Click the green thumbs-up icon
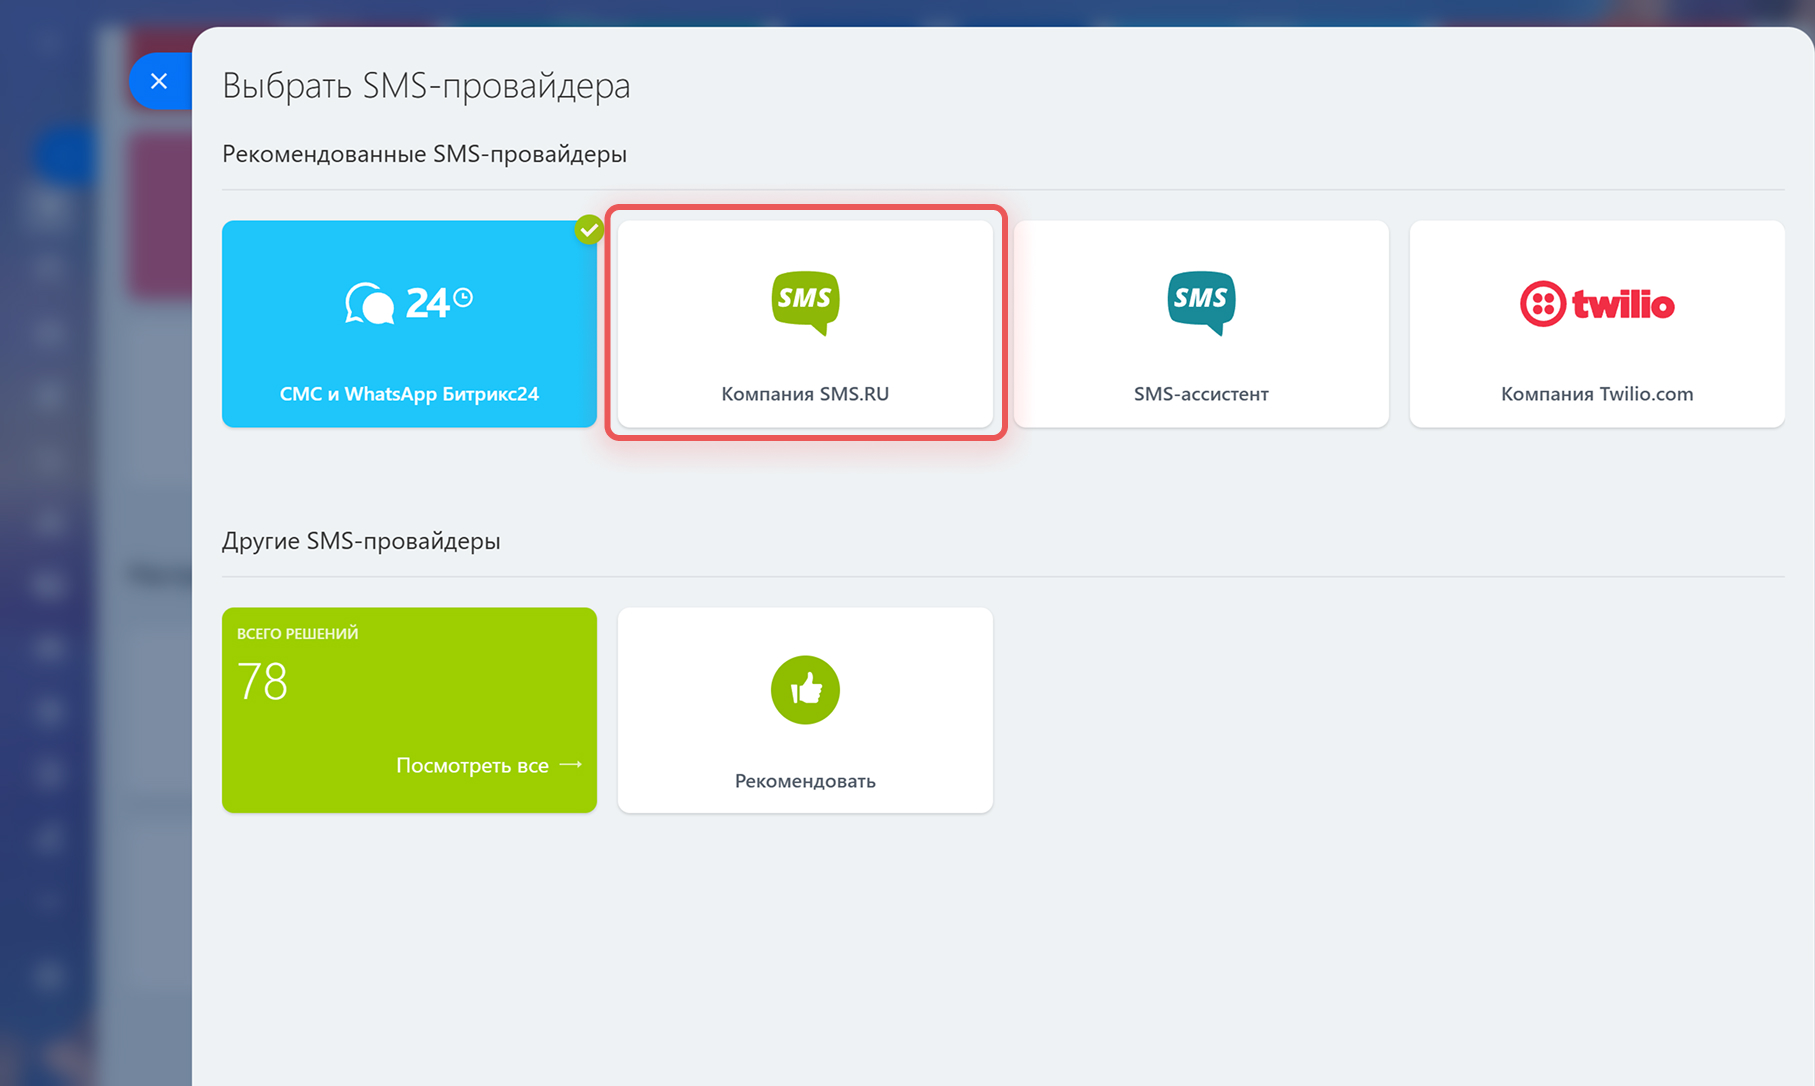The height and width of the screenshot is (1086, 1815). pos(805,690)
